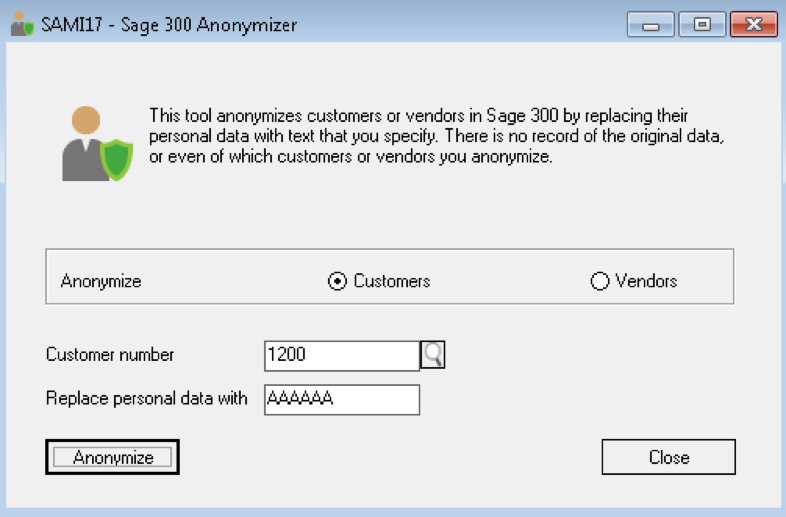
Task: Click the Anonymize button
Action: point(112,457)
